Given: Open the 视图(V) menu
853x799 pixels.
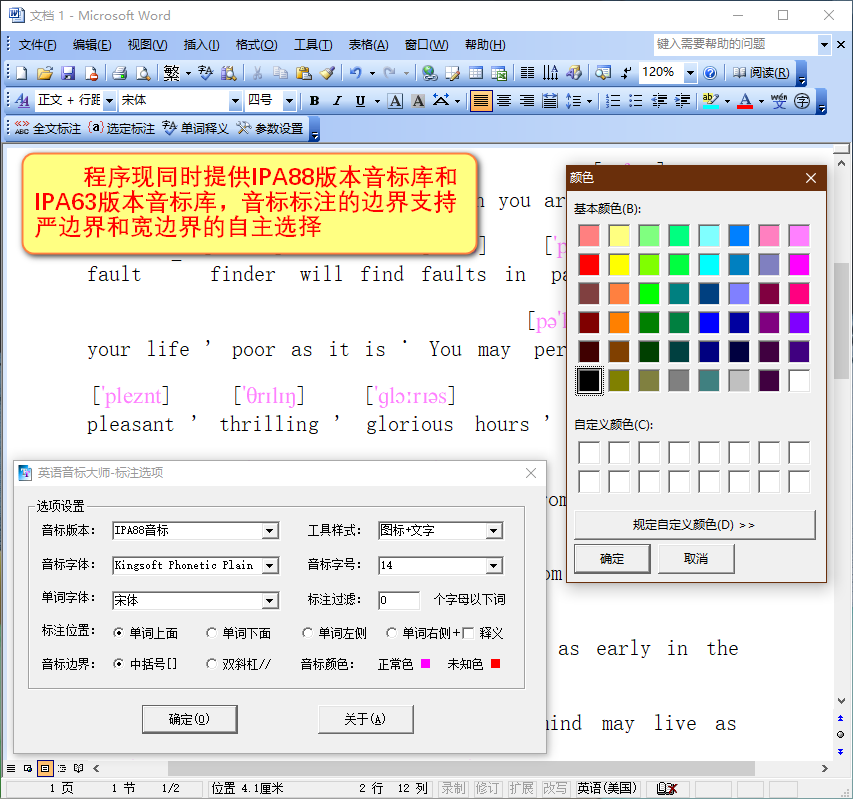Looking at the screenshot, I should tap(147, 45).
